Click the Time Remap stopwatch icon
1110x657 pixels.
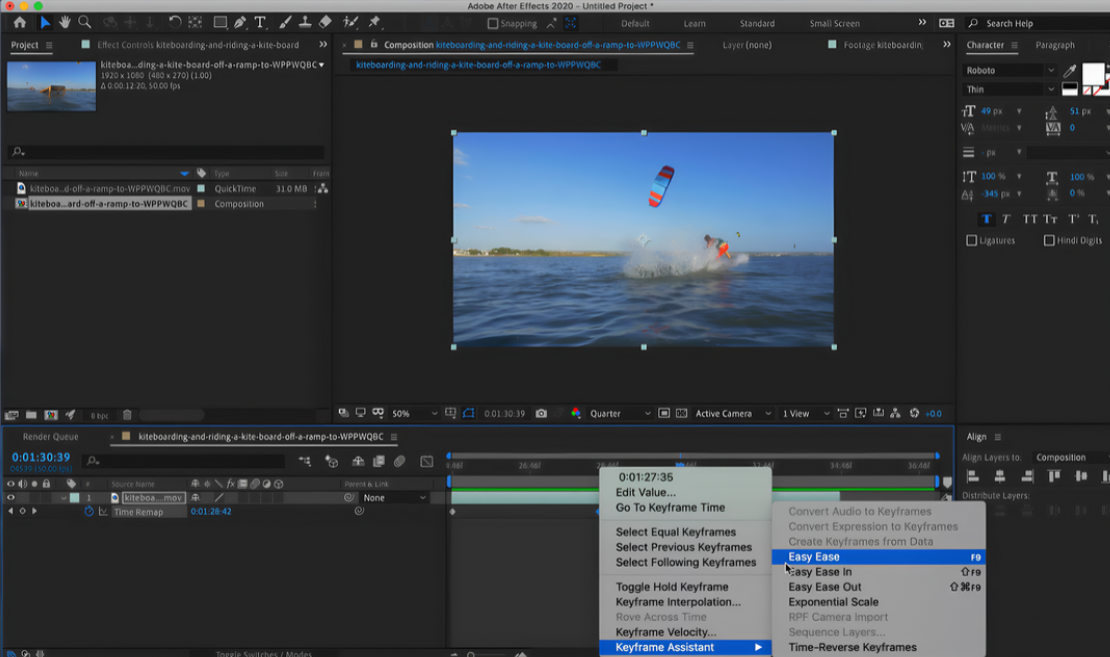[x=89, y=511]
